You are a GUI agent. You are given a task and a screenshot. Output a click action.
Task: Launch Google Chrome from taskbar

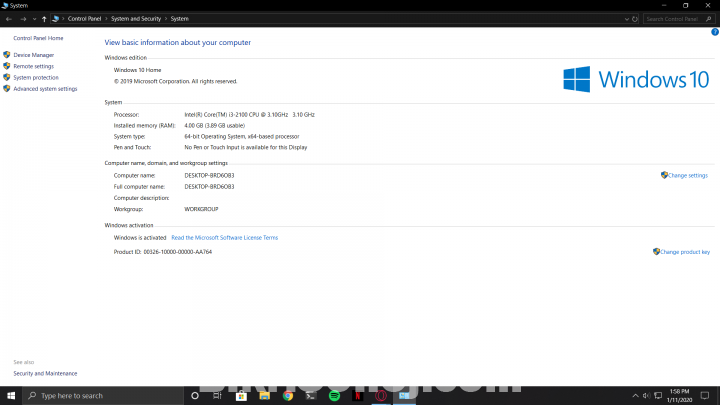click(288, 395)
